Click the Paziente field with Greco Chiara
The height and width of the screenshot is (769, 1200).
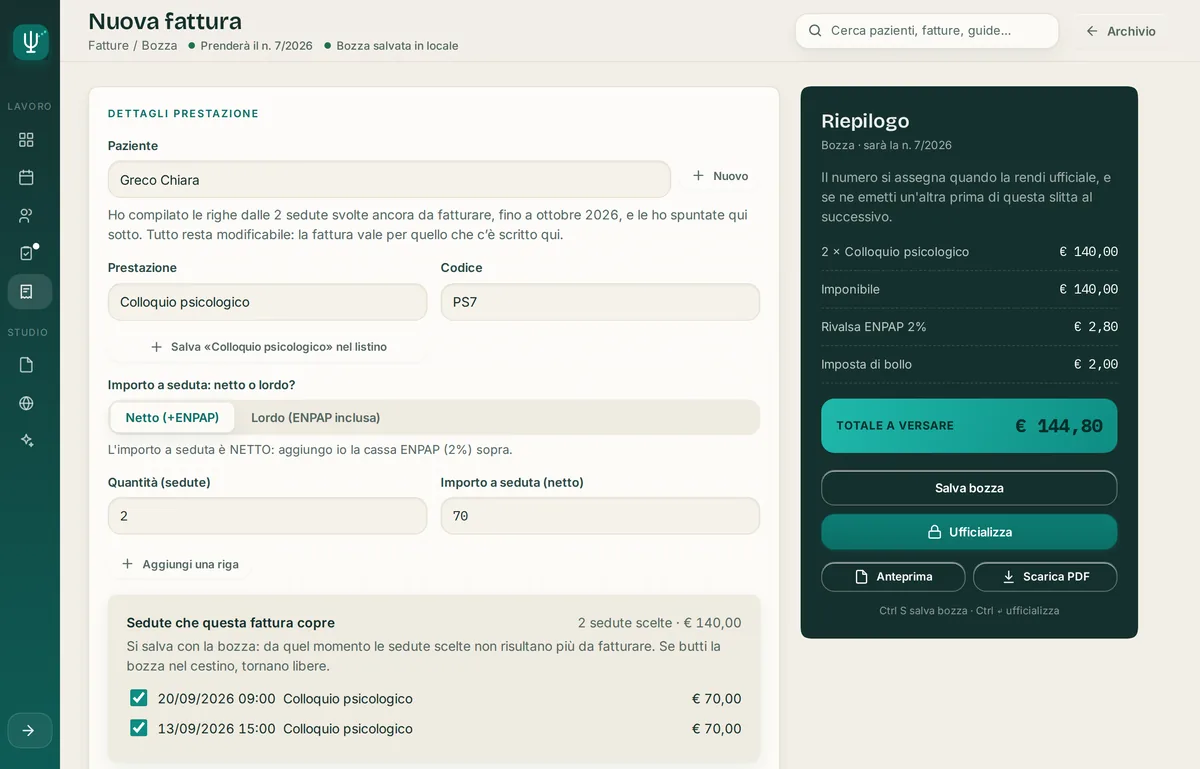(x=389, y=180)
